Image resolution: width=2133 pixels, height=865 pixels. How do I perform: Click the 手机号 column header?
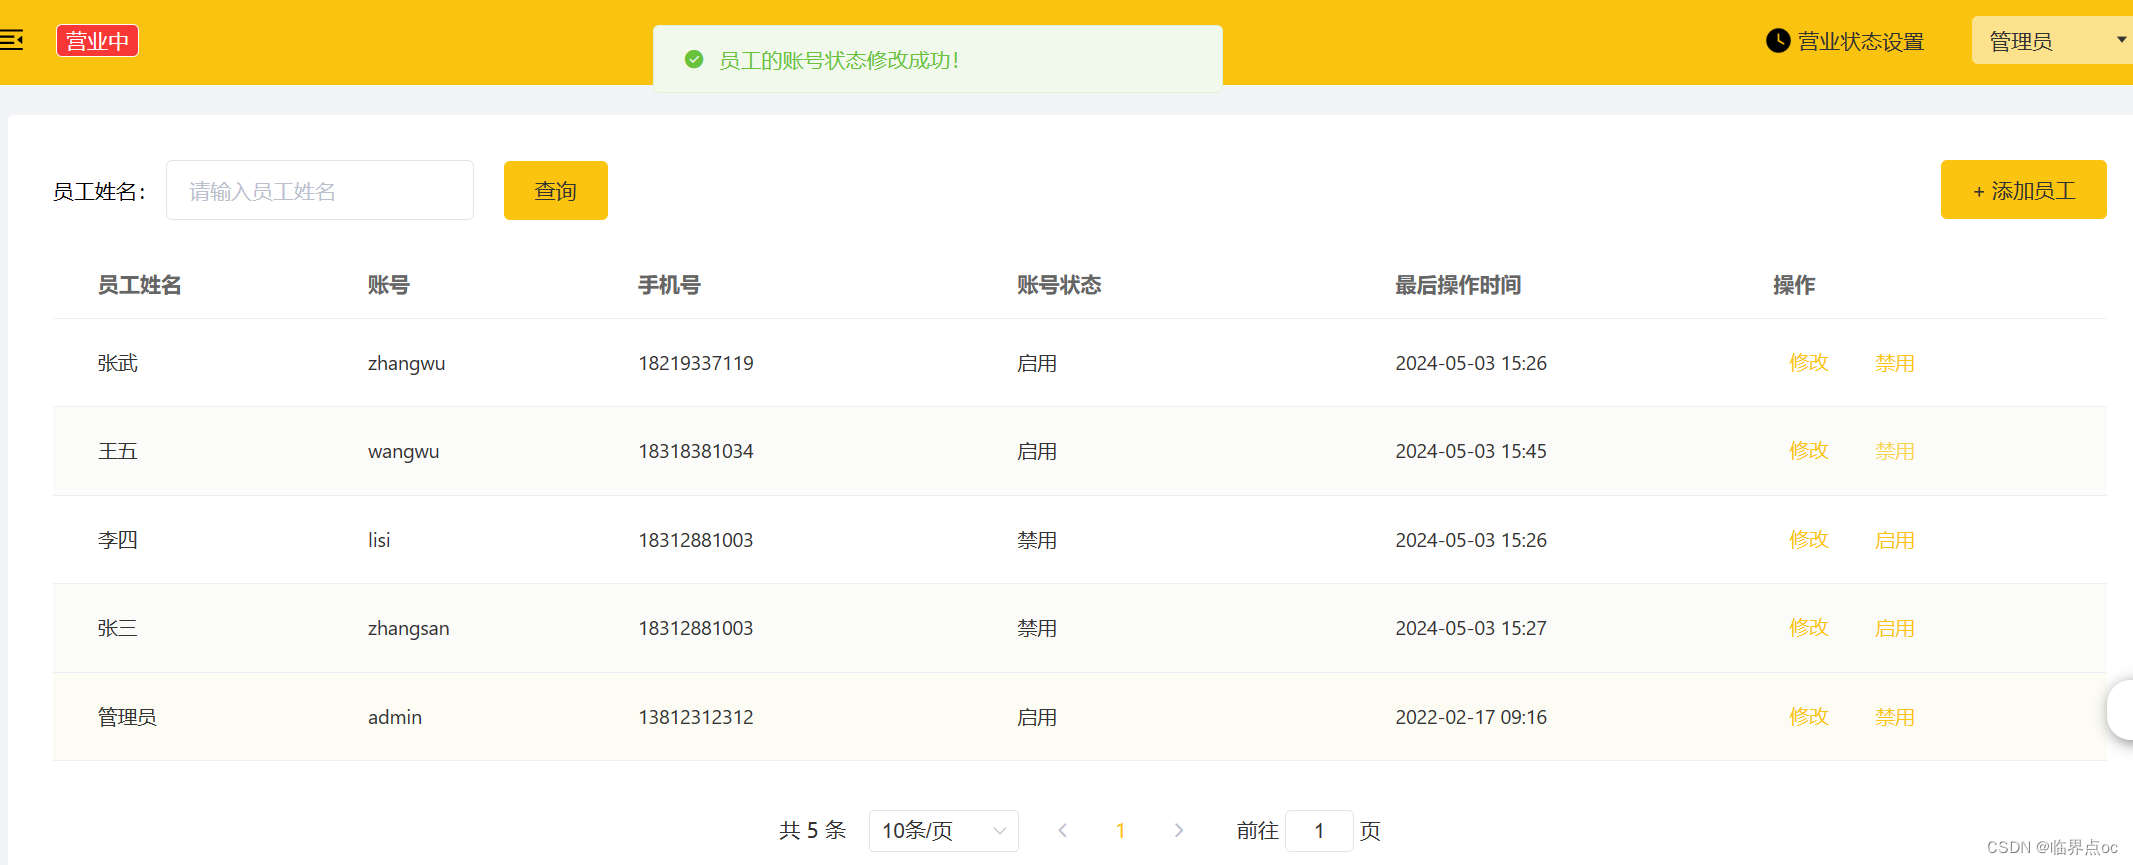(669, 285)
